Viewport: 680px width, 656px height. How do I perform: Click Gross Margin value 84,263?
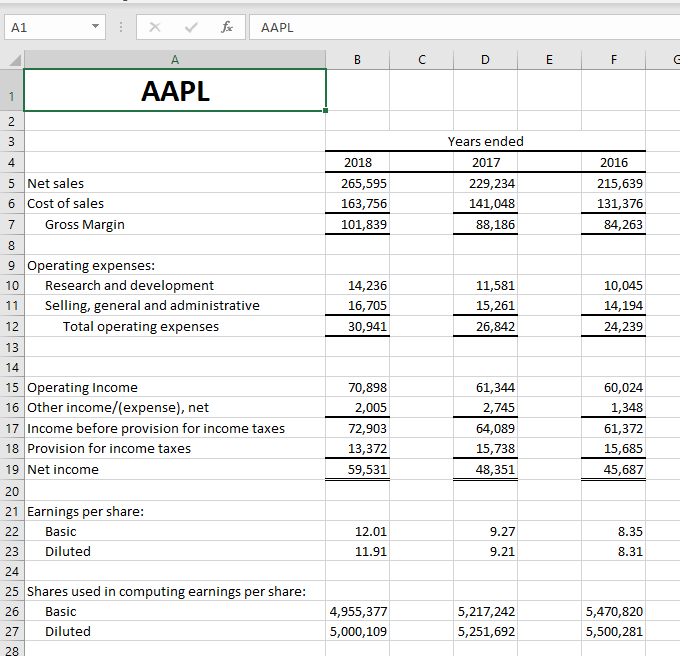click(x=613, y=224)
